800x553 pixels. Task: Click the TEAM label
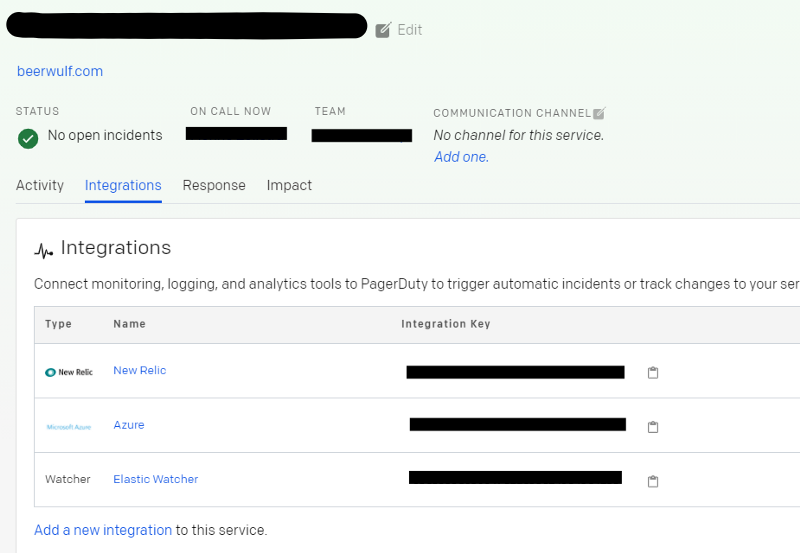[x=330, y=111]
